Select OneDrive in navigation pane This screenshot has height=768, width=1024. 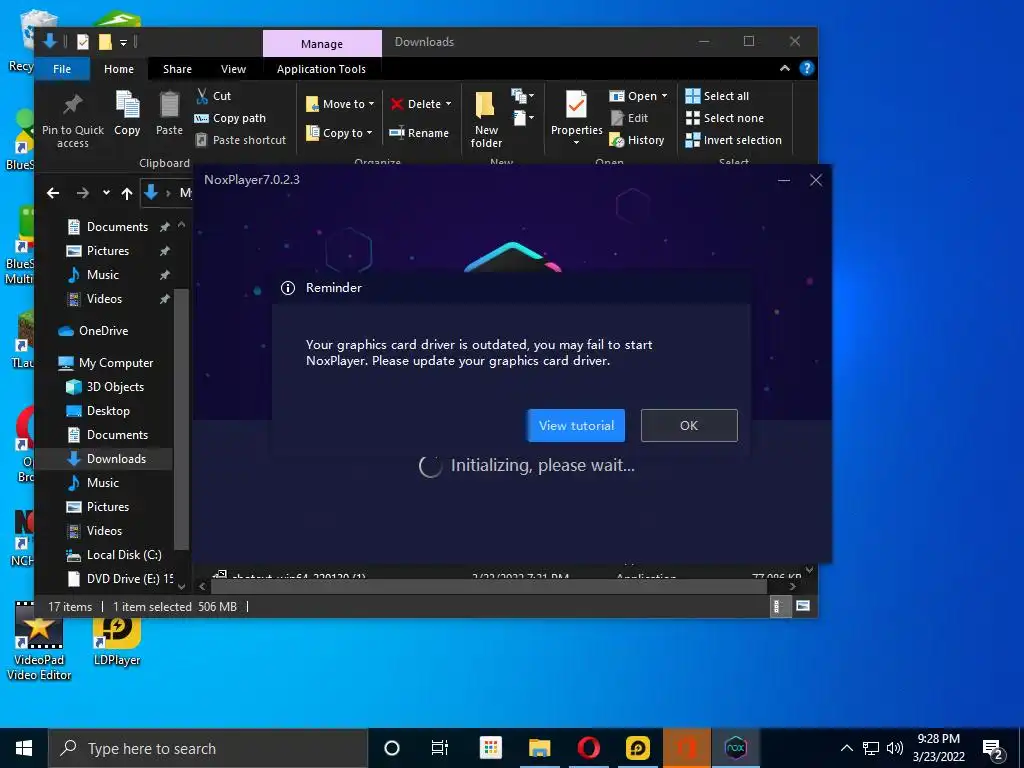[x=93, y=330]
